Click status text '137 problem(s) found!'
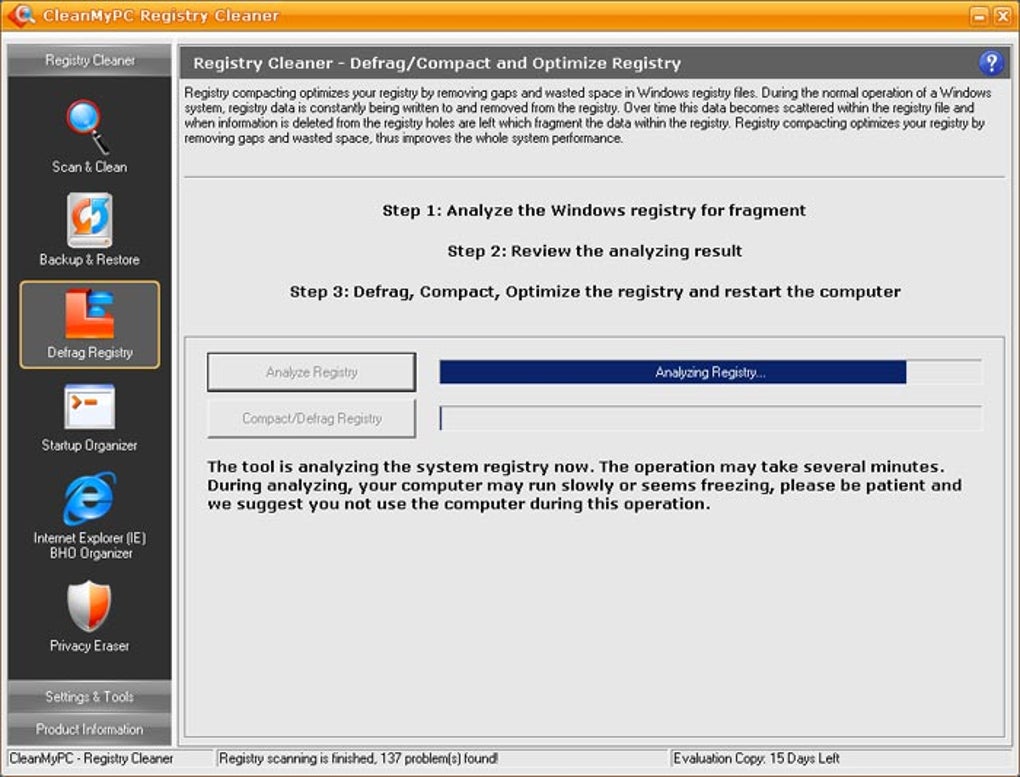The image size is (1020, 777). (439, 759)
